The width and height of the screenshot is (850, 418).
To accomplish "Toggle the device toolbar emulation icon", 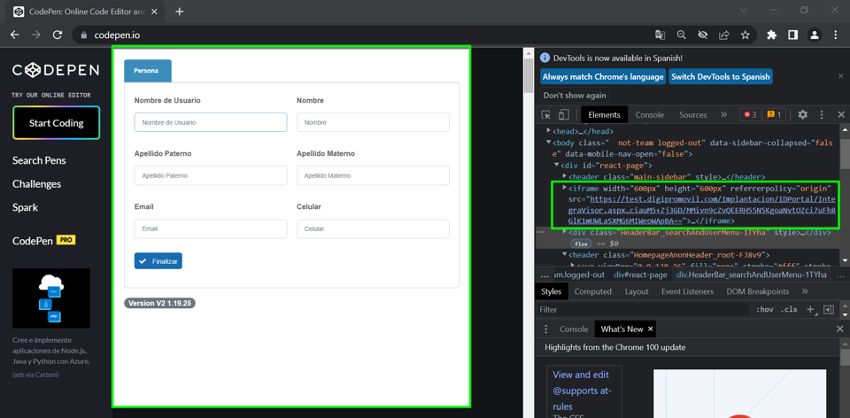I will (564, 115).
